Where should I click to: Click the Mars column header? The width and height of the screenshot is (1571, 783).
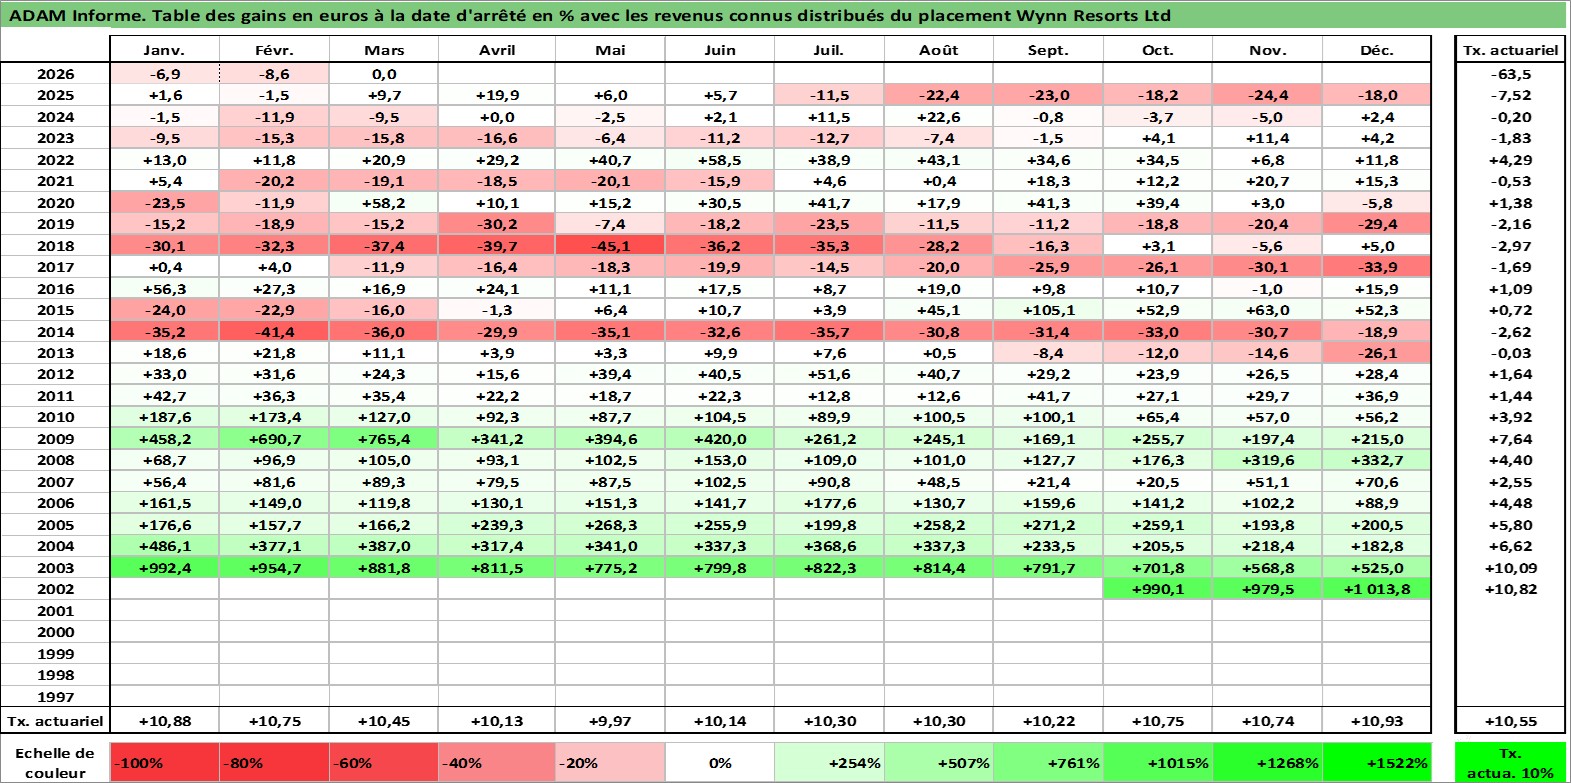(x=384, y=50)
